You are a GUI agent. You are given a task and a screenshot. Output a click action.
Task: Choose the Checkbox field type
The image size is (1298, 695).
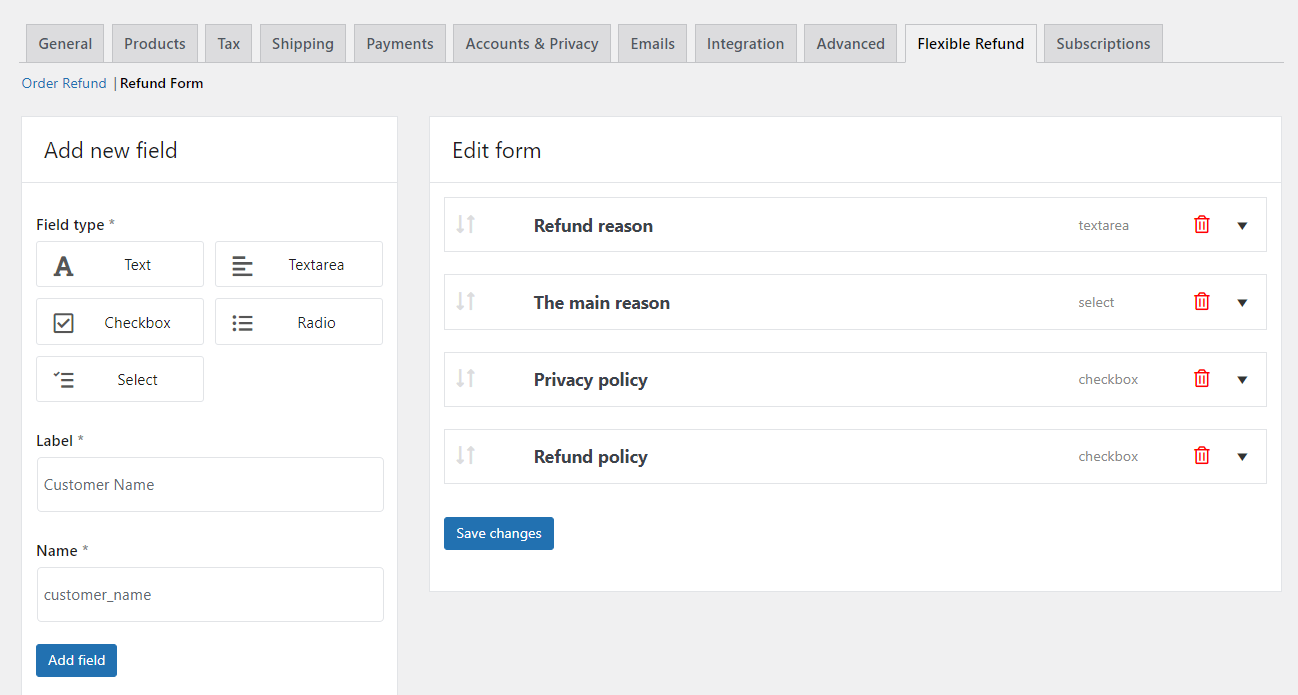point(120,322)
